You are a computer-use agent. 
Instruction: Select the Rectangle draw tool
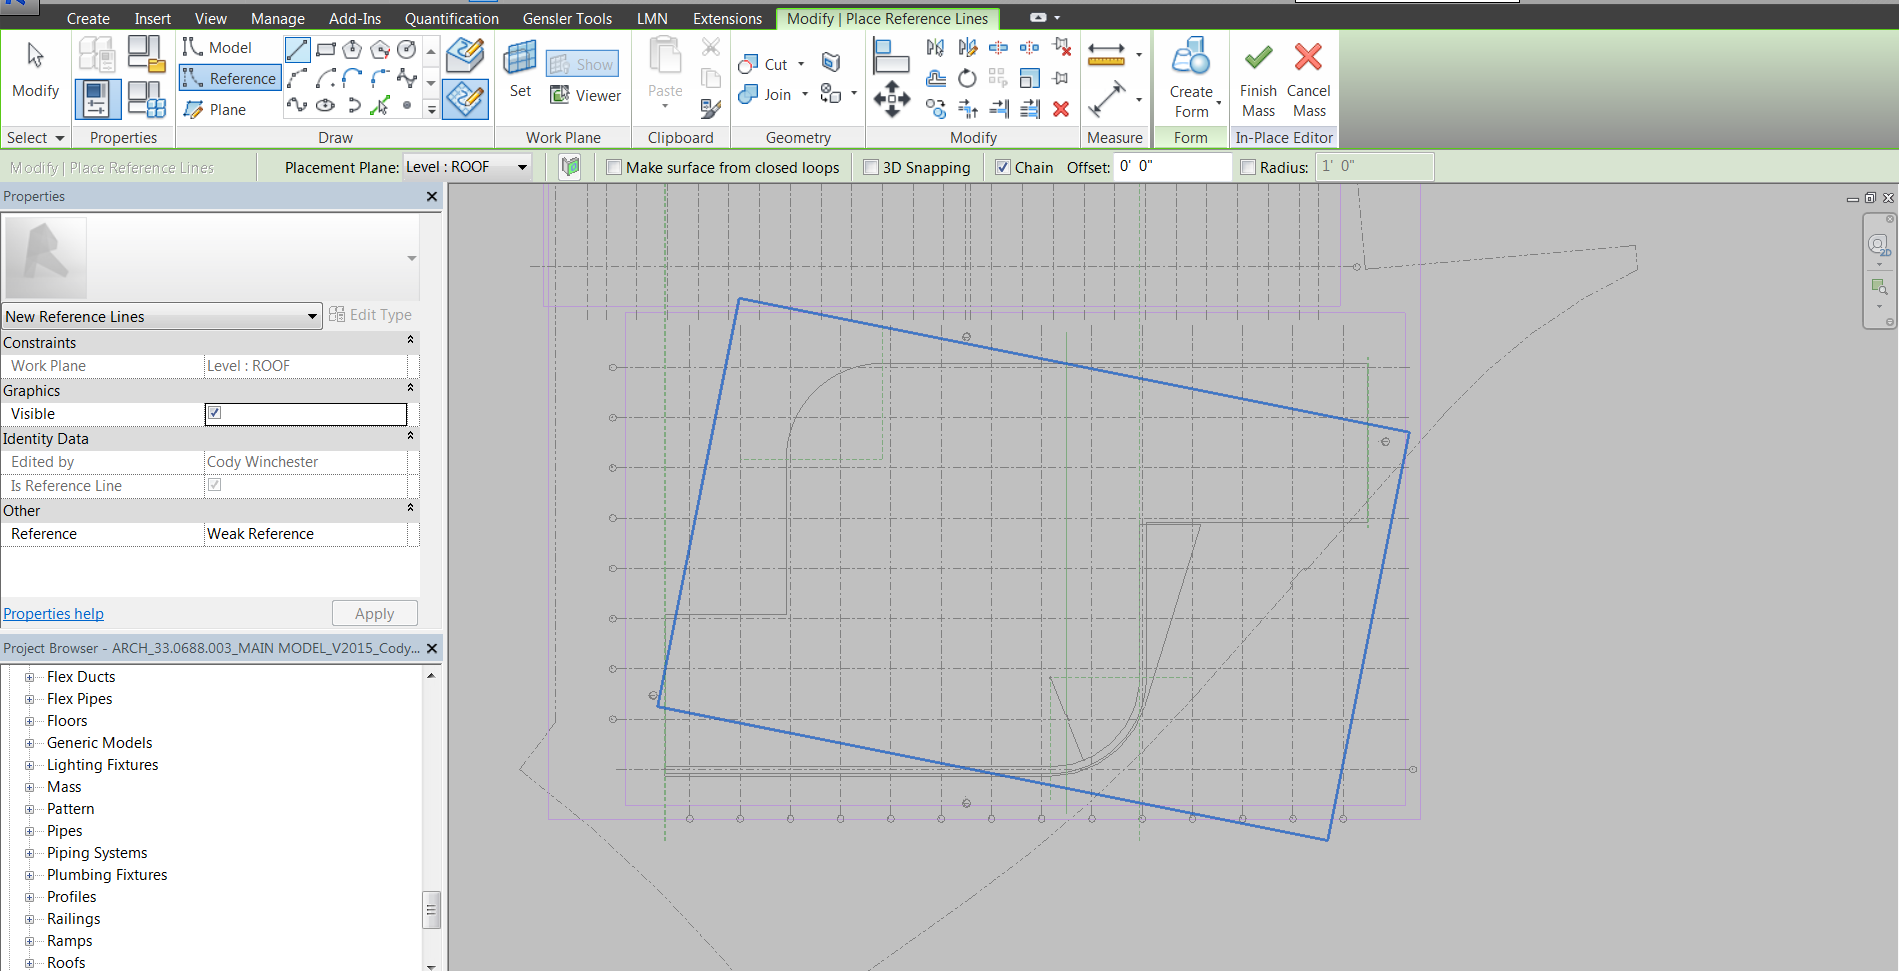[325, 49]
